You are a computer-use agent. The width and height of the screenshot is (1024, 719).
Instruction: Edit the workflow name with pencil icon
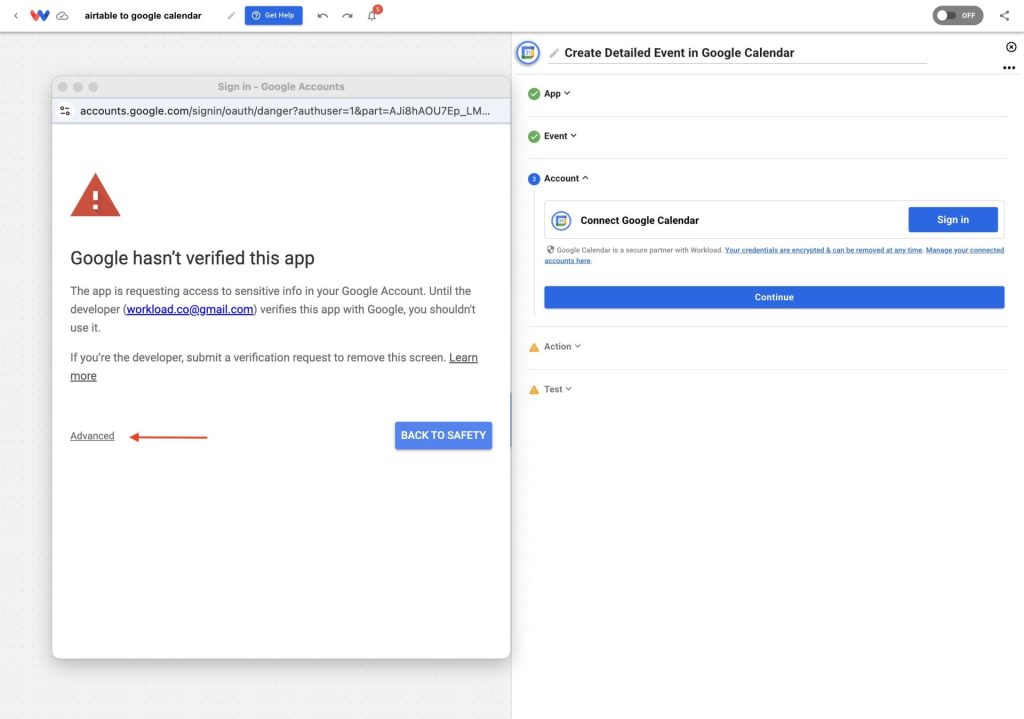pos(231,15)
